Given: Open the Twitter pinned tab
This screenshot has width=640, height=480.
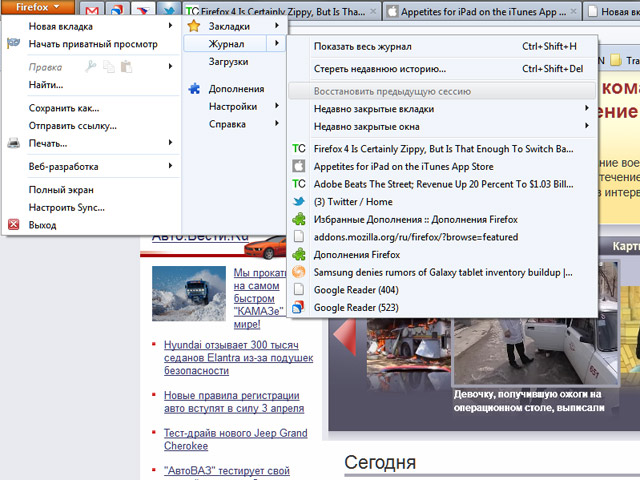Looking at the screenshot, I should click(169, 11).
